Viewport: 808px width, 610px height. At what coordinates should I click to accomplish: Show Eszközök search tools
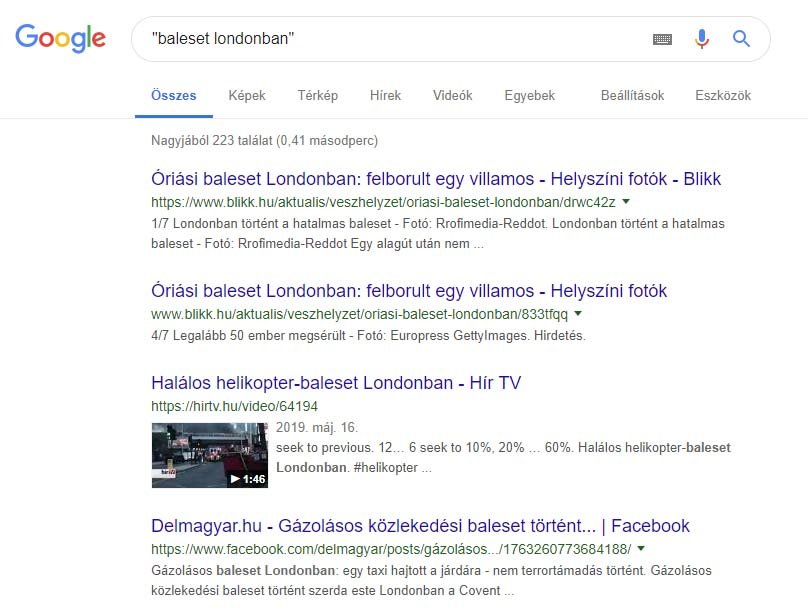722,95
